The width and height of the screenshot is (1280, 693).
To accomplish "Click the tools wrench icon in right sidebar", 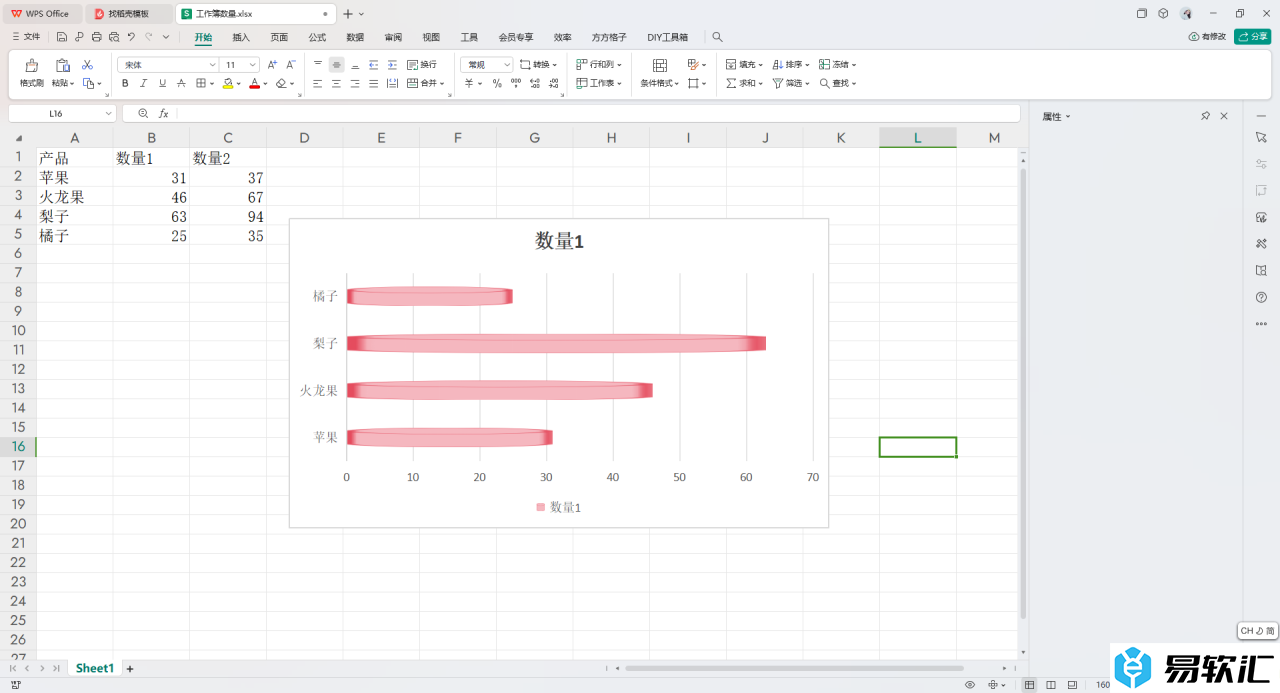I will (x=1261, y=243).
